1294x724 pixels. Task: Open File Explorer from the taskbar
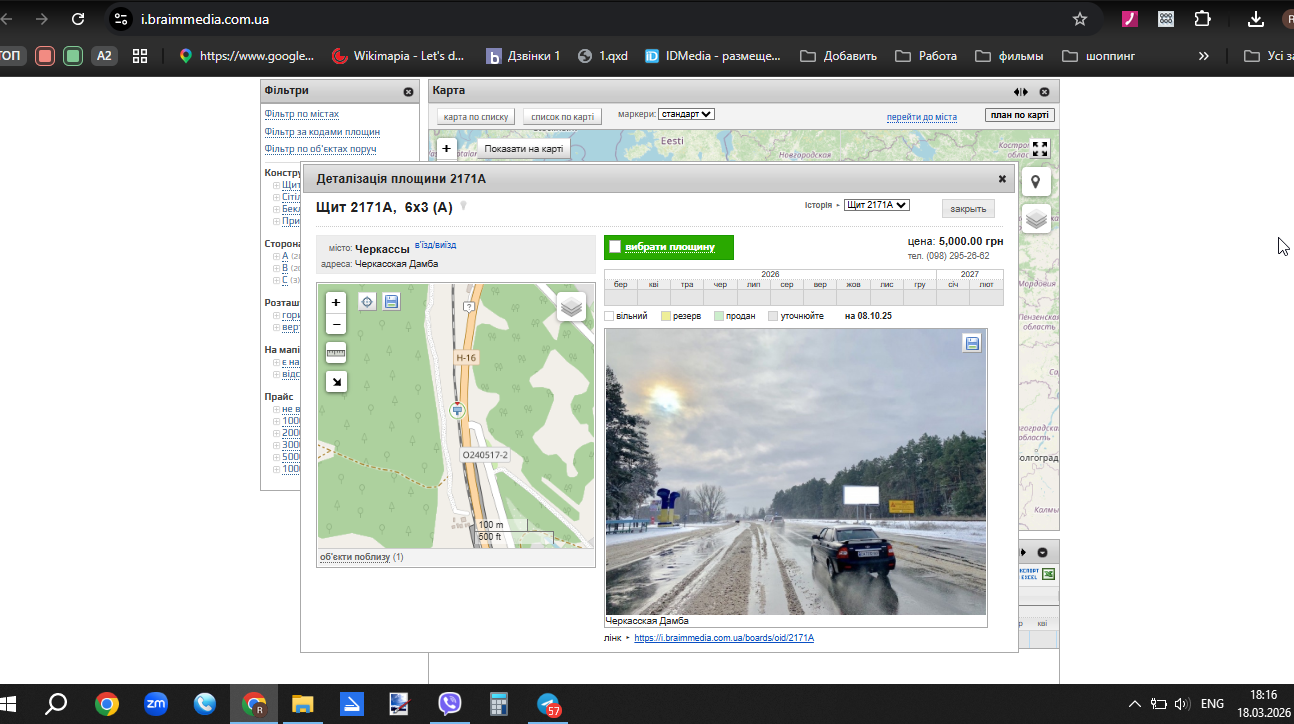pyautogui.click(x=303, y=704)
